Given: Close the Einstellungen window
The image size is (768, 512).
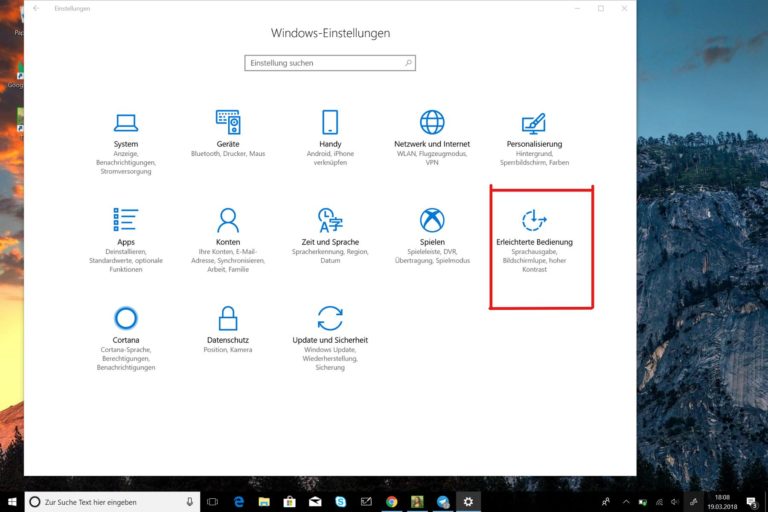Looking at the screenshot, I should point(624,8).
